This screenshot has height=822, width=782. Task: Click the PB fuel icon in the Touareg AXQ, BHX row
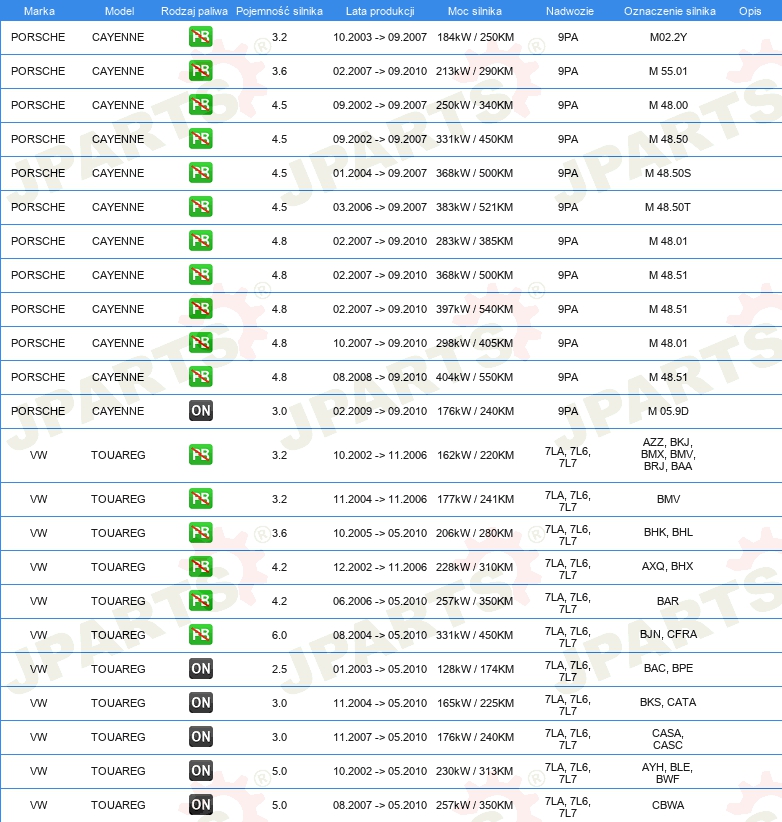201,567
